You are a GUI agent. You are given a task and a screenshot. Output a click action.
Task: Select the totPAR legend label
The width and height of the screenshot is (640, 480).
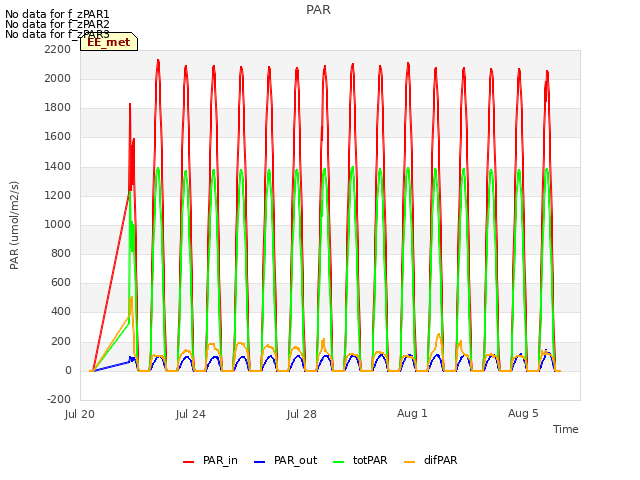coord(370,460)
